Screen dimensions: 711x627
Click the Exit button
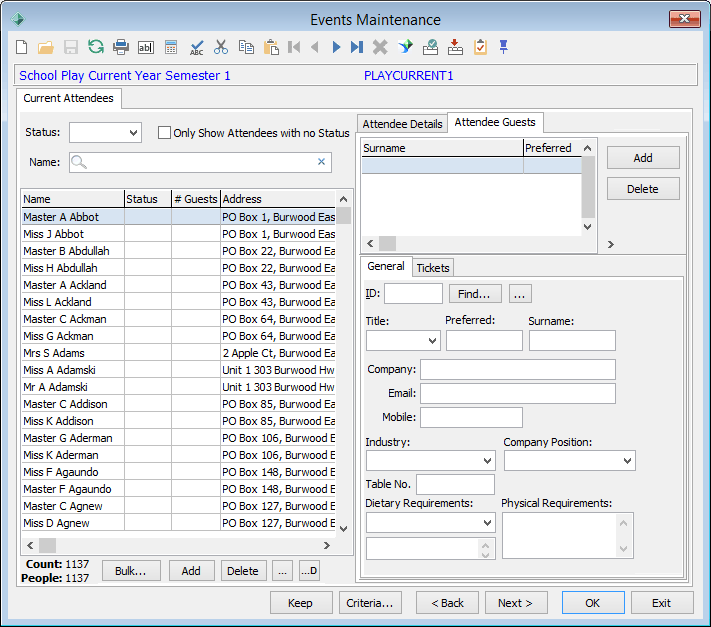(662, 603)
